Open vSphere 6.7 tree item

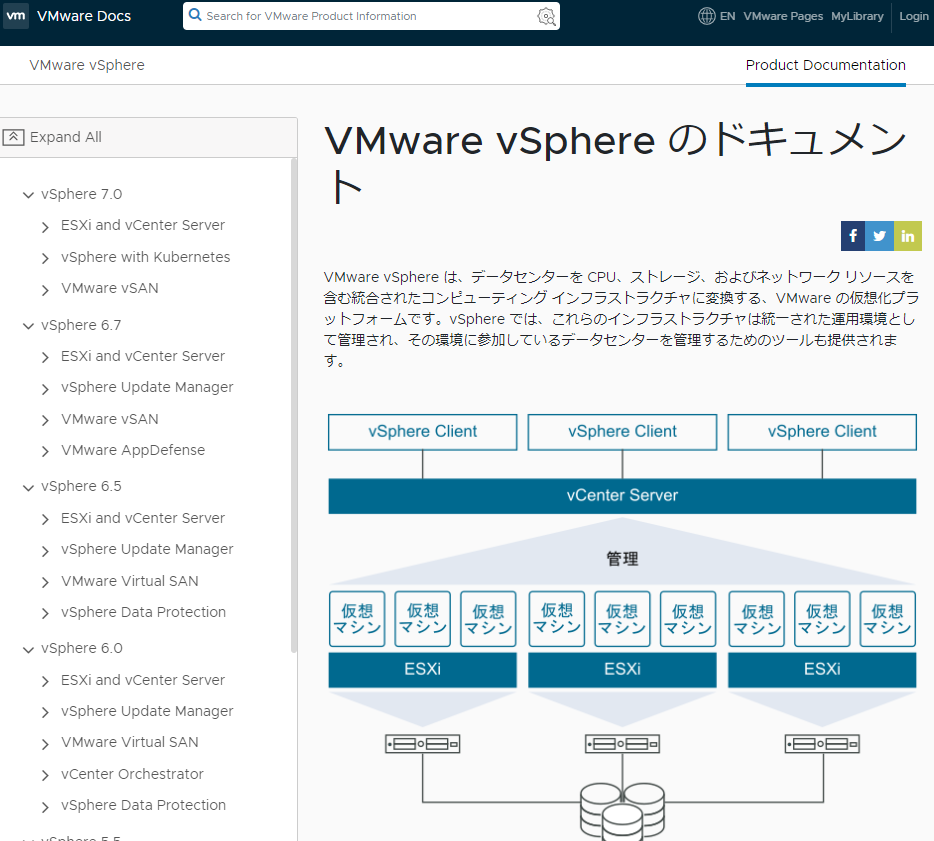click(81, 325)
